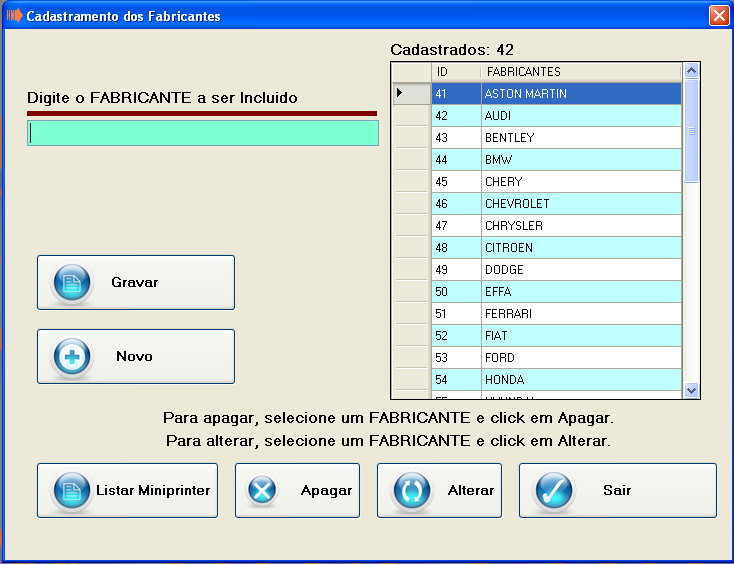Click ID cell 54
The image size is (734, 564).
[x=456, y=380]
